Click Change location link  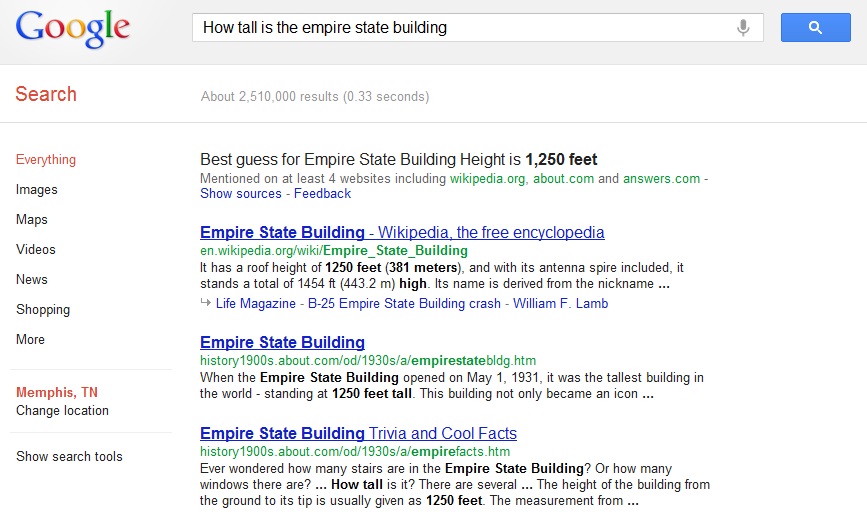pos(62,411)
